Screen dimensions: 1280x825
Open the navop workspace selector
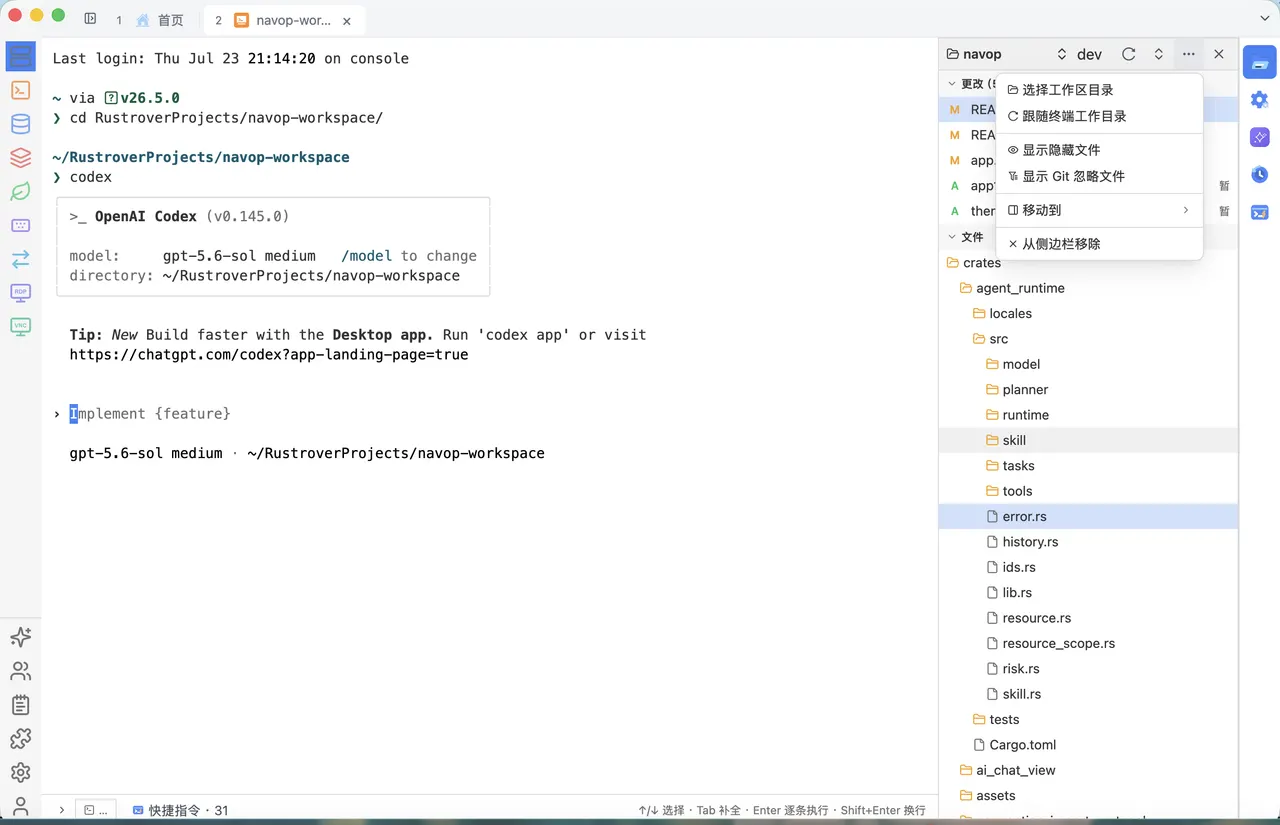(x=1006, y=54)
